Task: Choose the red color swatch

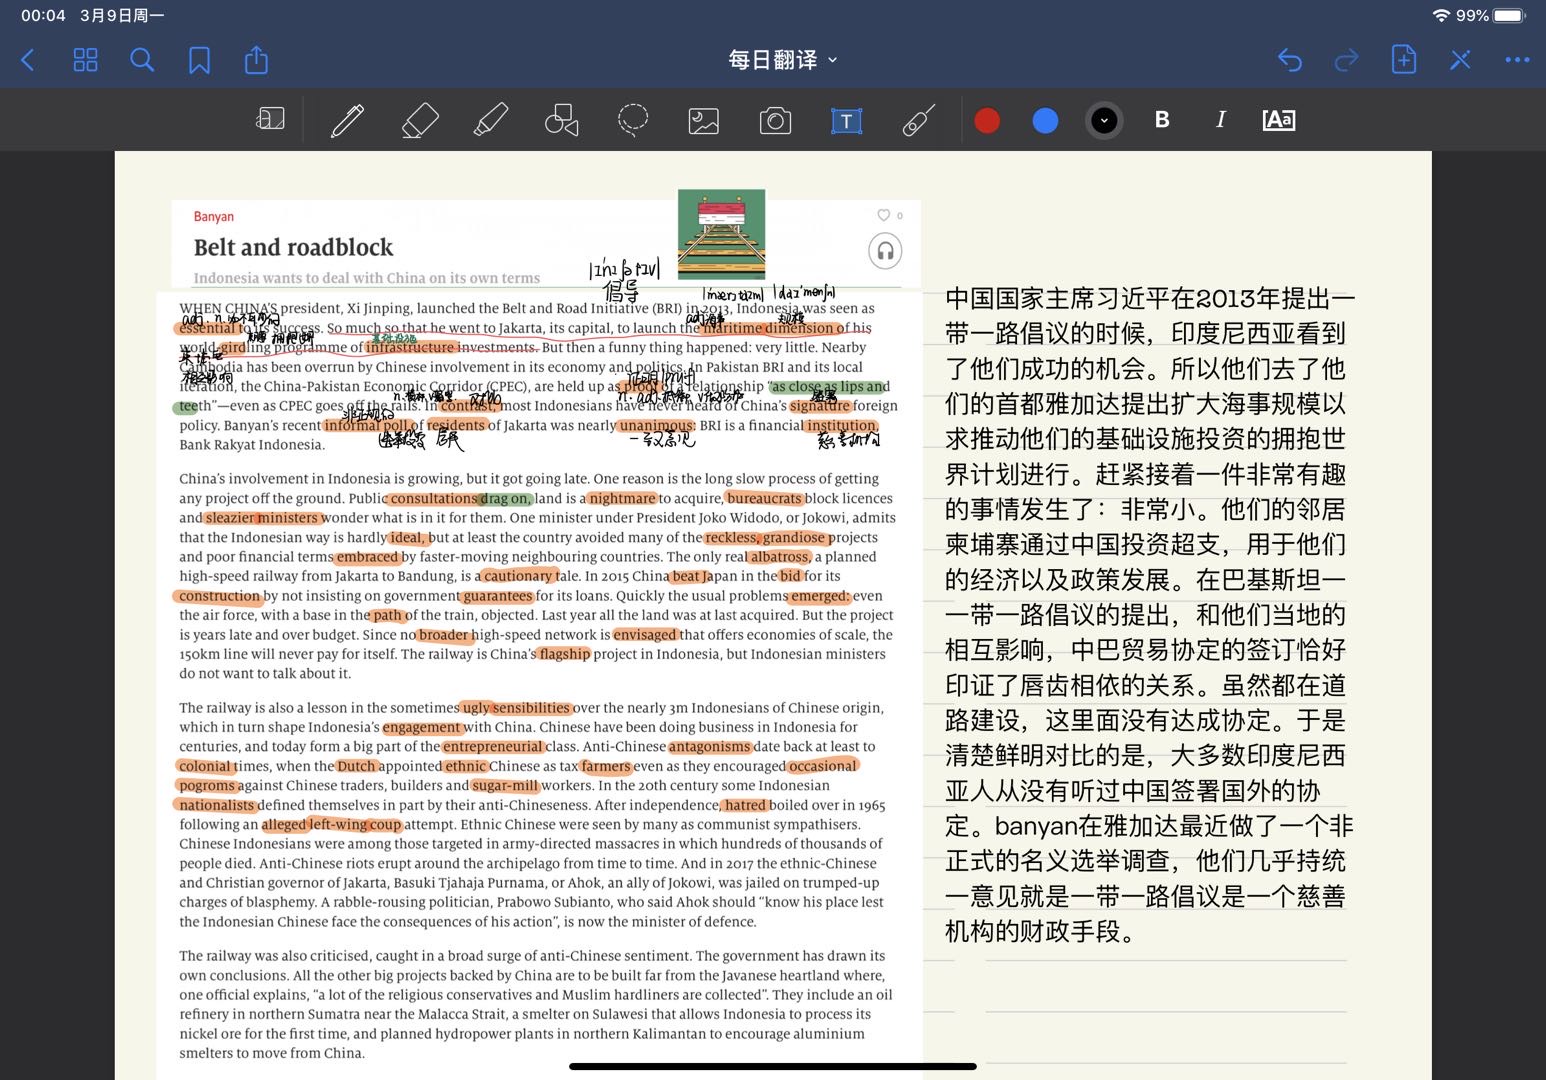Action: pyautogui.click(x=987, y=121)
